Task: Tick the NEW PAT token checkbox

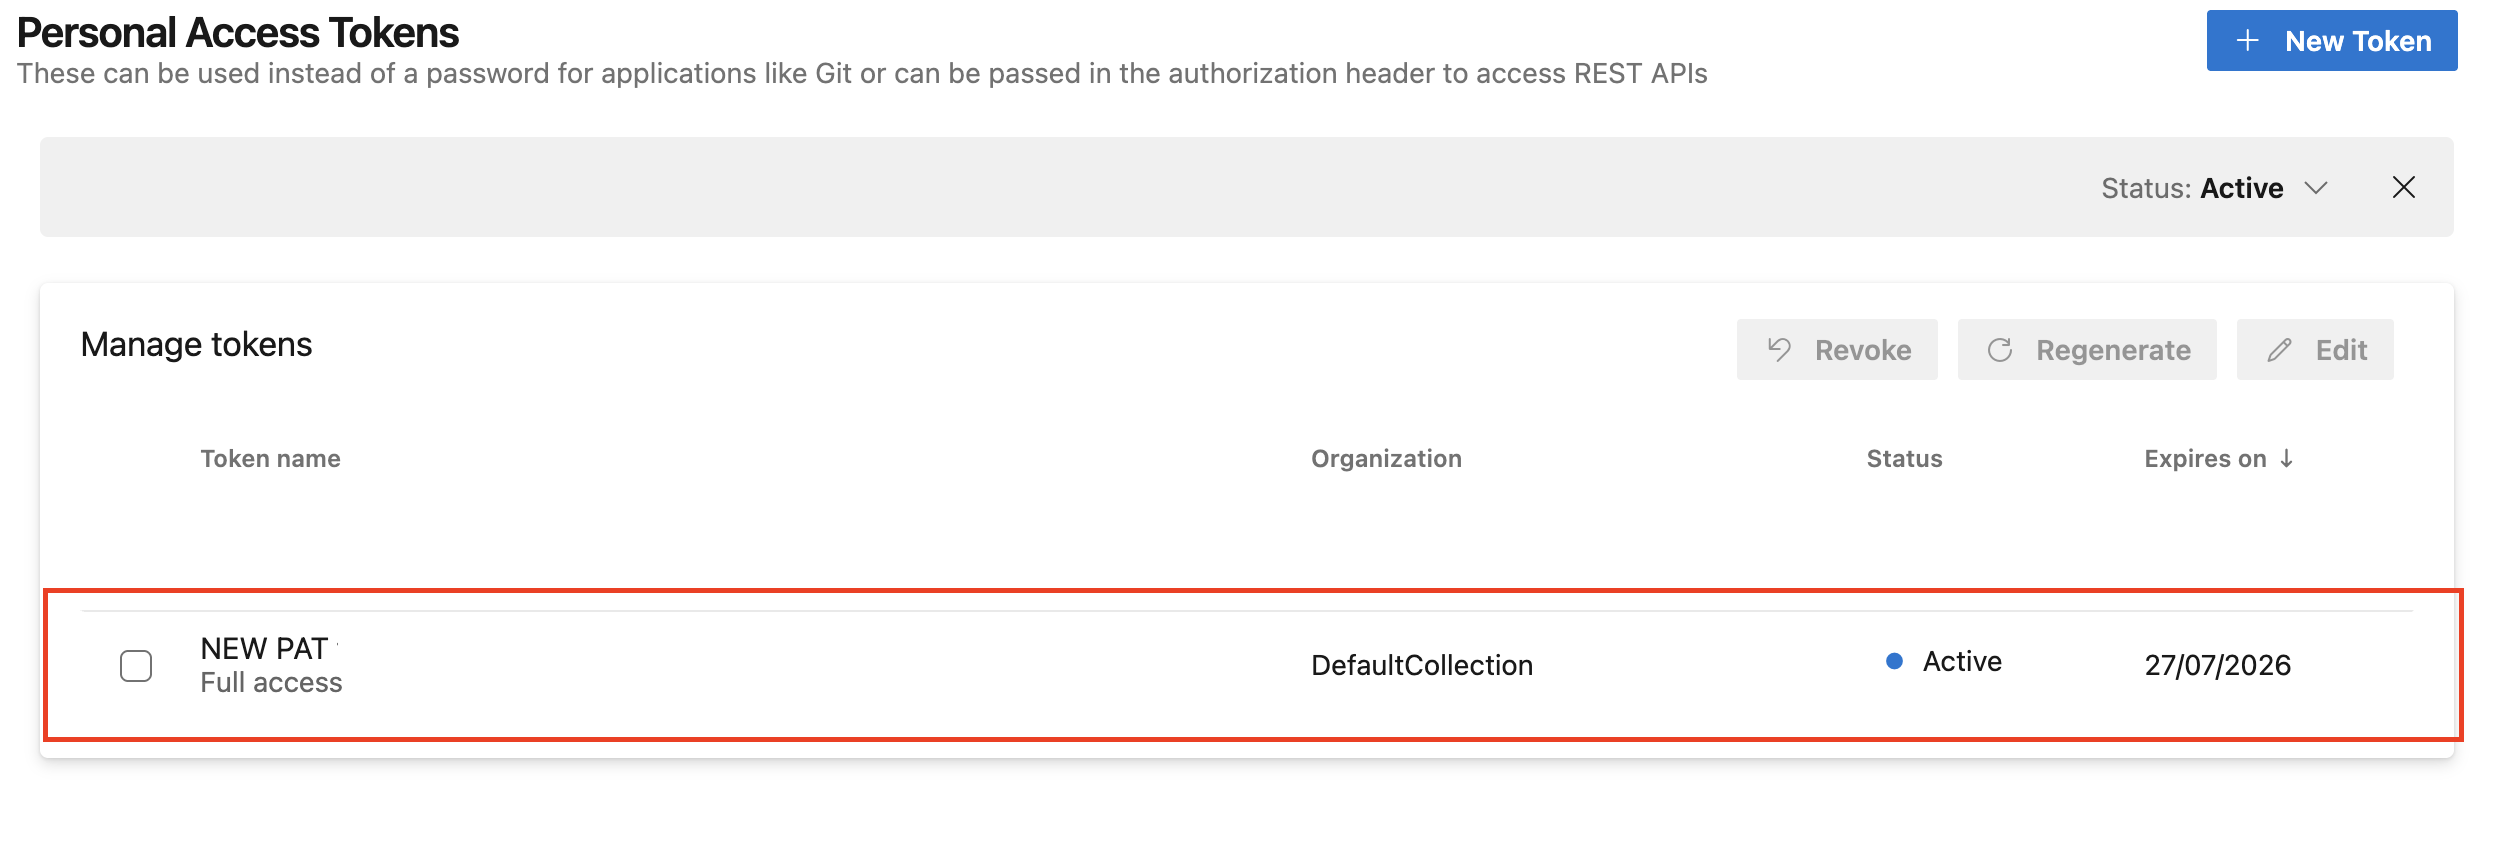Action: click(136, 666)
